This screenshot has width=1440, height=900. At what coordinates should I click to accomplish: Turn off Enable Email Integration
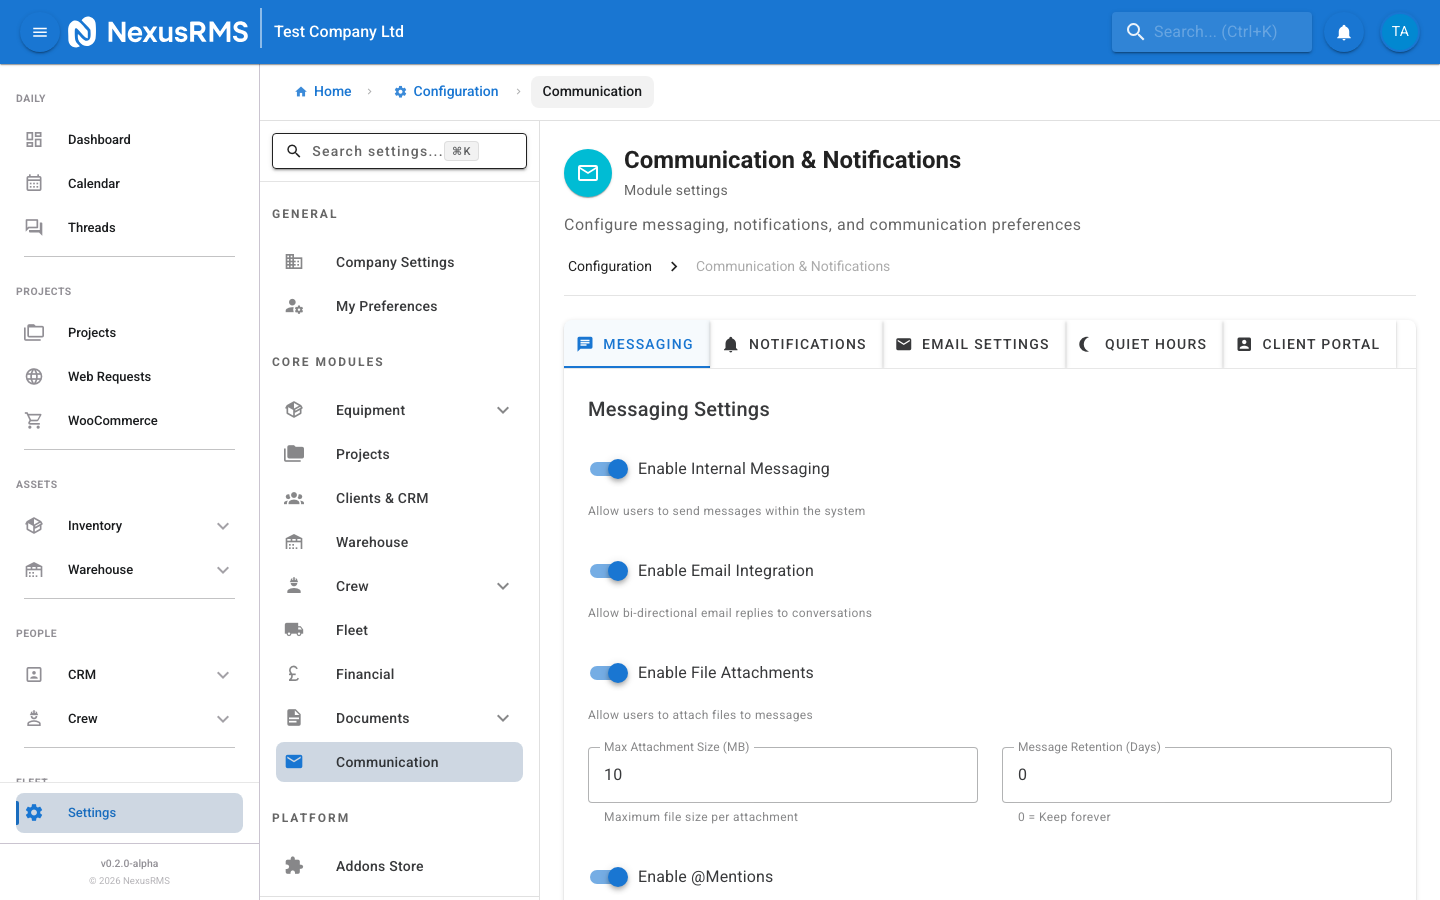pyautogui.click(x=608, y=571)
